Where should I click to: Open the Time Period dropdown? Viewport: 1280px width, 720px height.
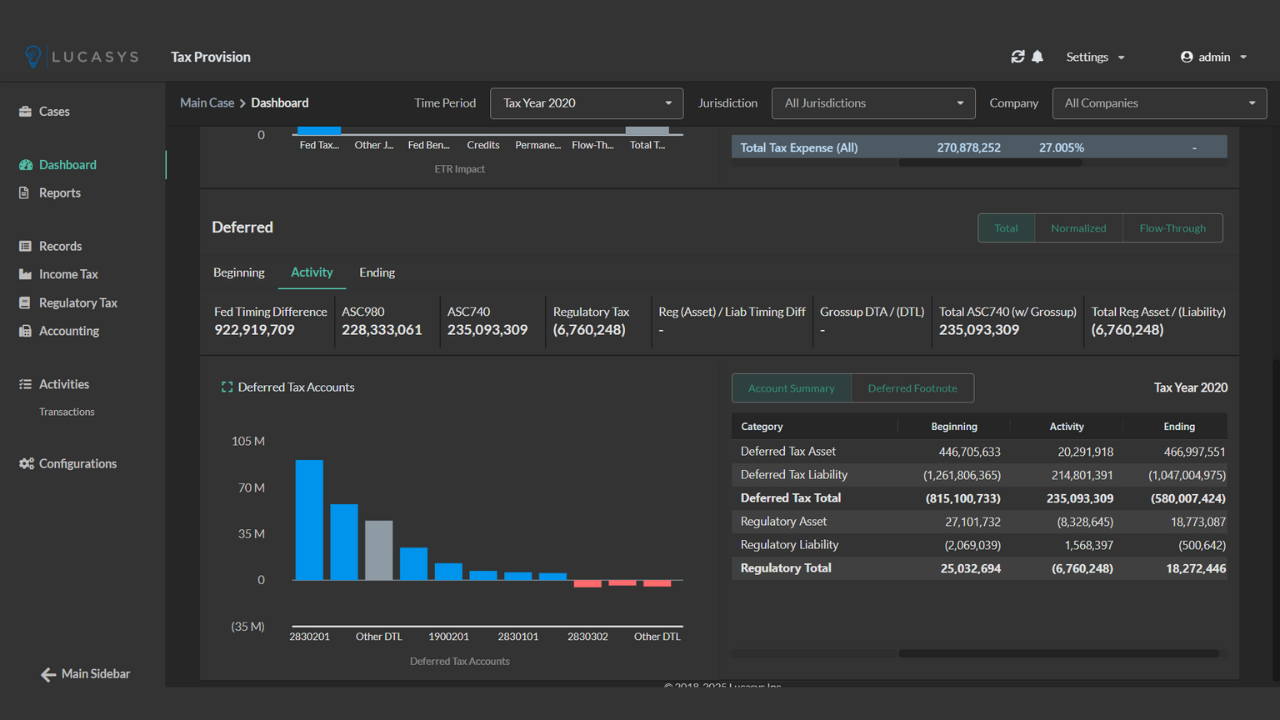pos(586,103)
